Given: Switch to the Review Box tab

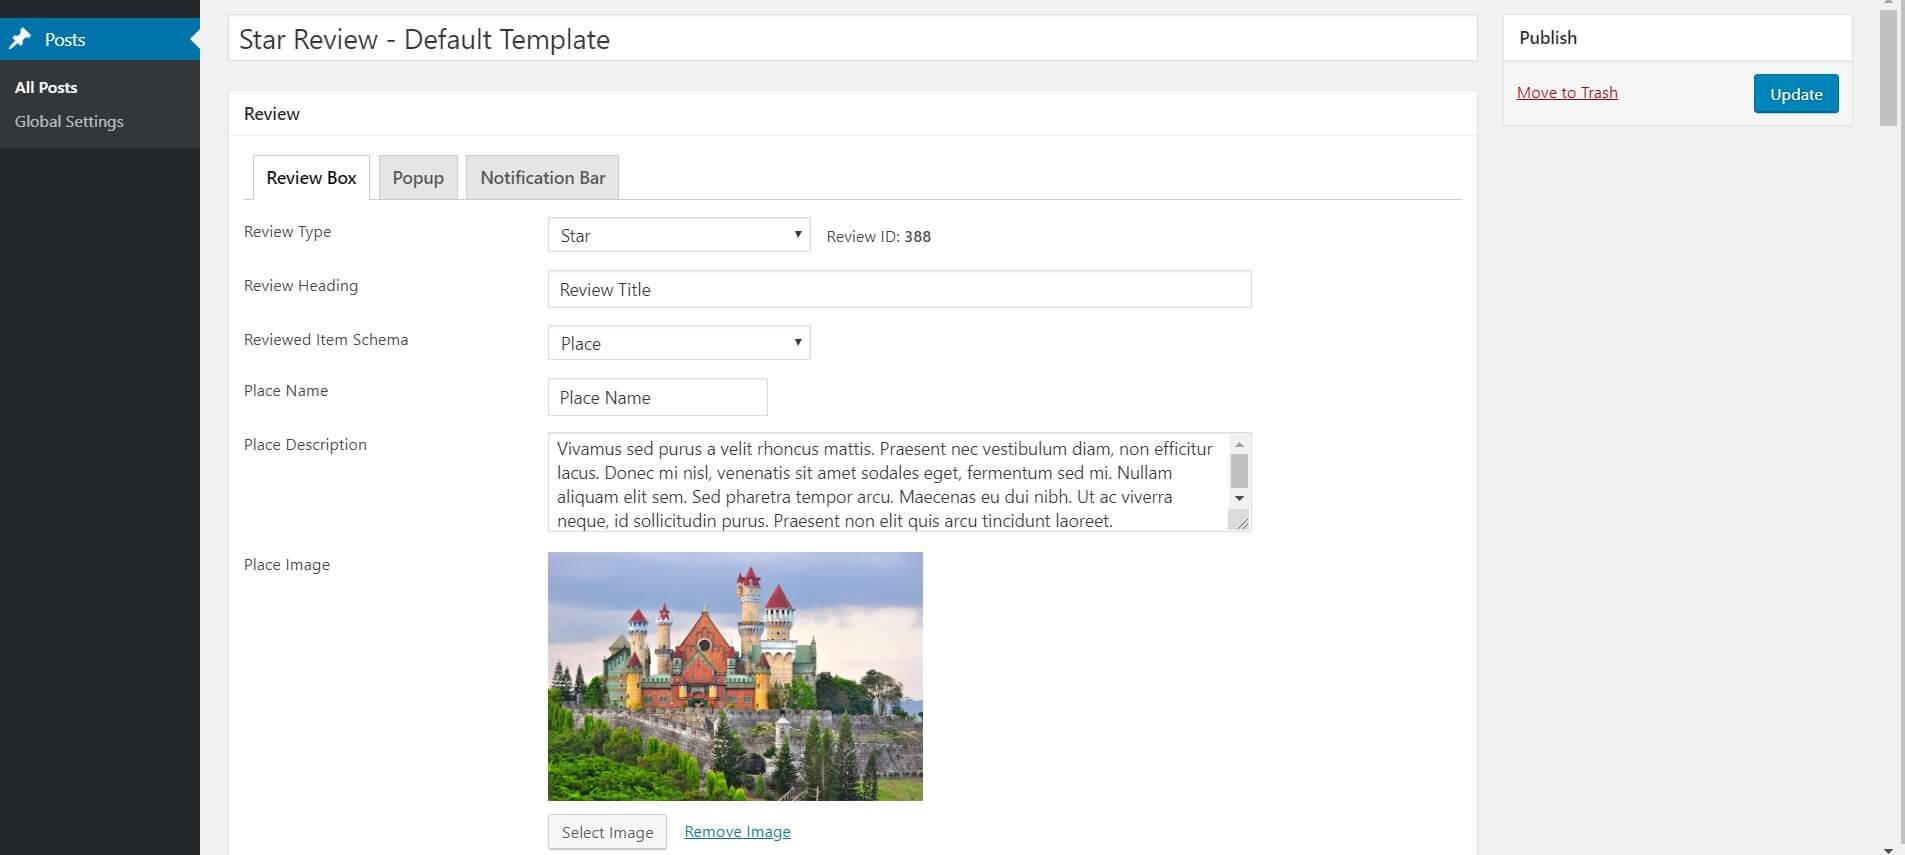Looking at the screenshot, I should point(311,177).
